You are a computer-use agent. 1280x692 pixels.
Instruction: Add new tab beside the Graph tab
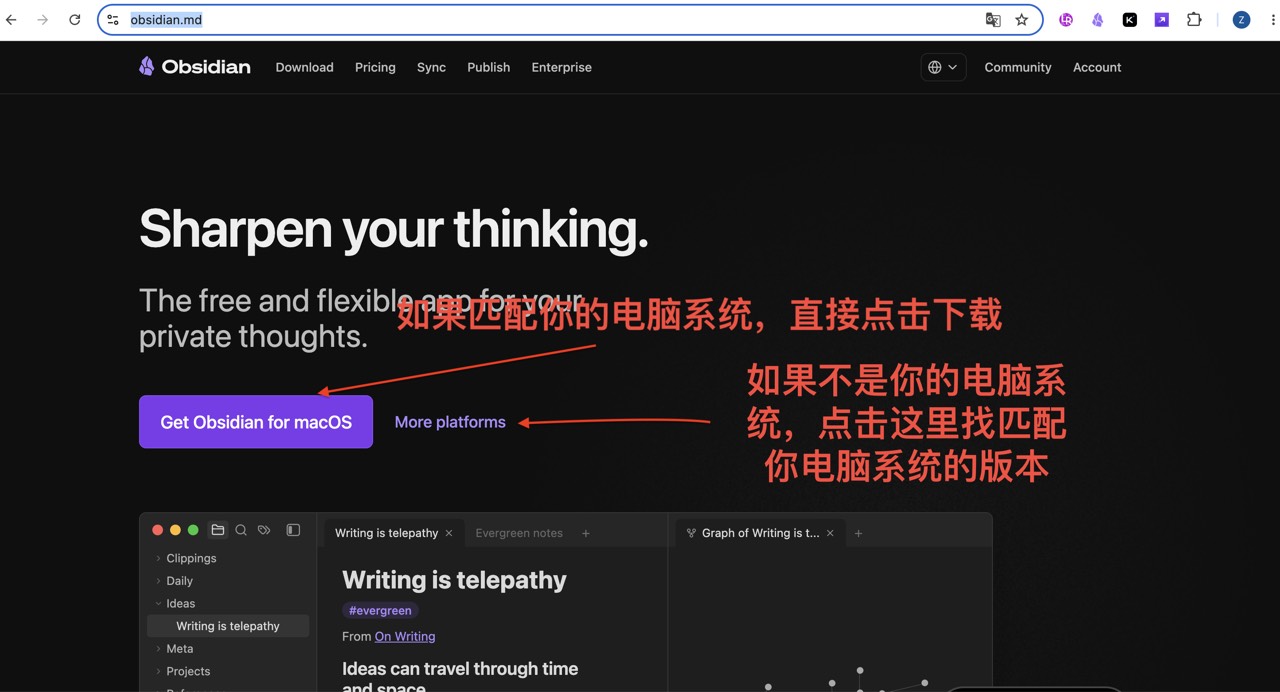point(858,533)
